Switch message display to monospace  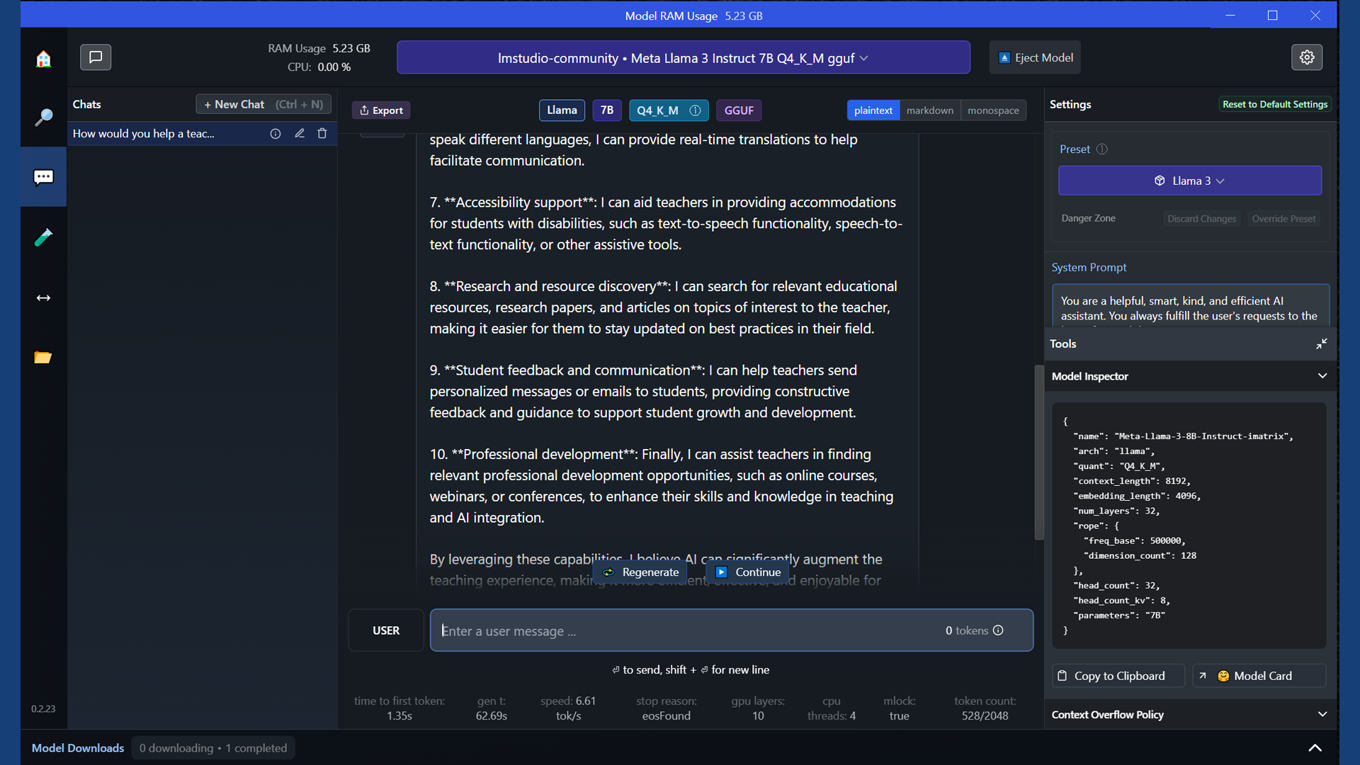click(x=993, y=110)
